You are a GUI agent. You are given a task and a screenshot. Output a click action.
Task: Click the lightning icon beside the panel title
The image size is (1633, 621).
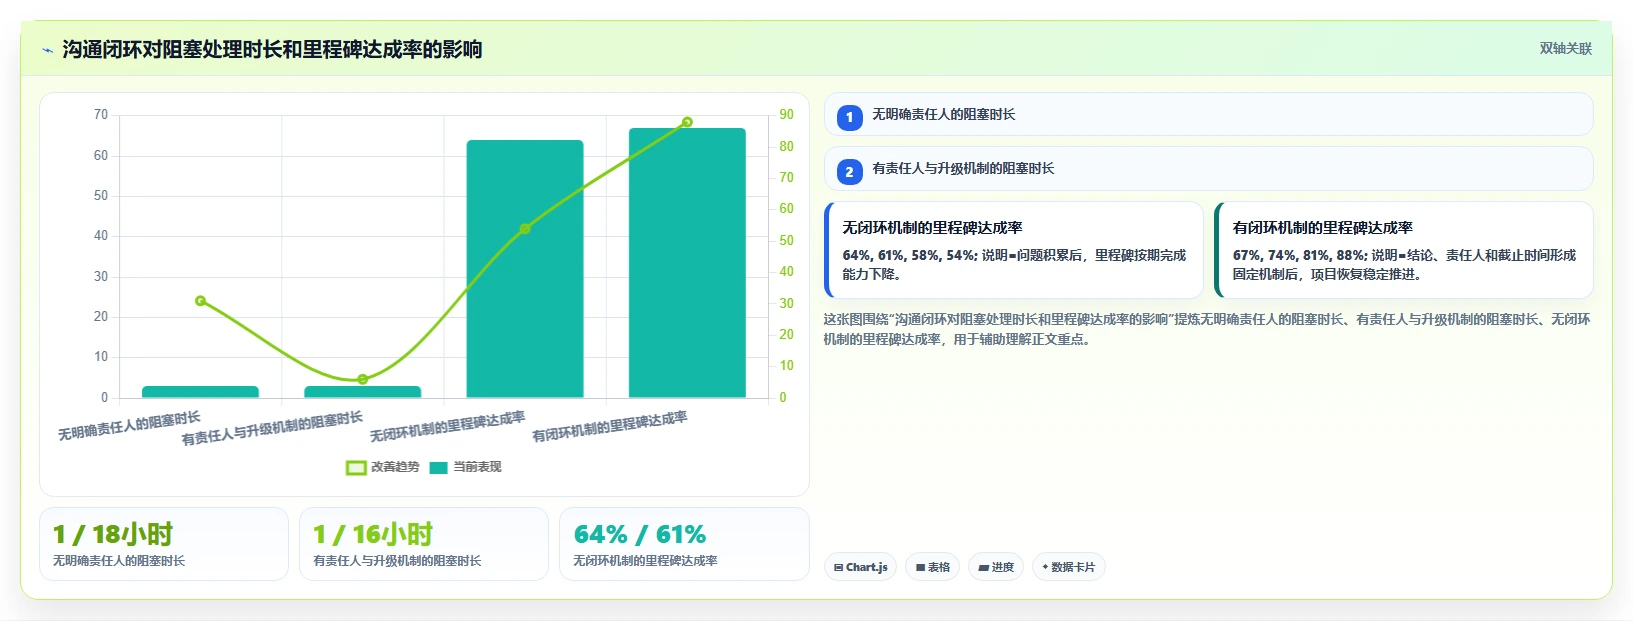click(47, 50)
